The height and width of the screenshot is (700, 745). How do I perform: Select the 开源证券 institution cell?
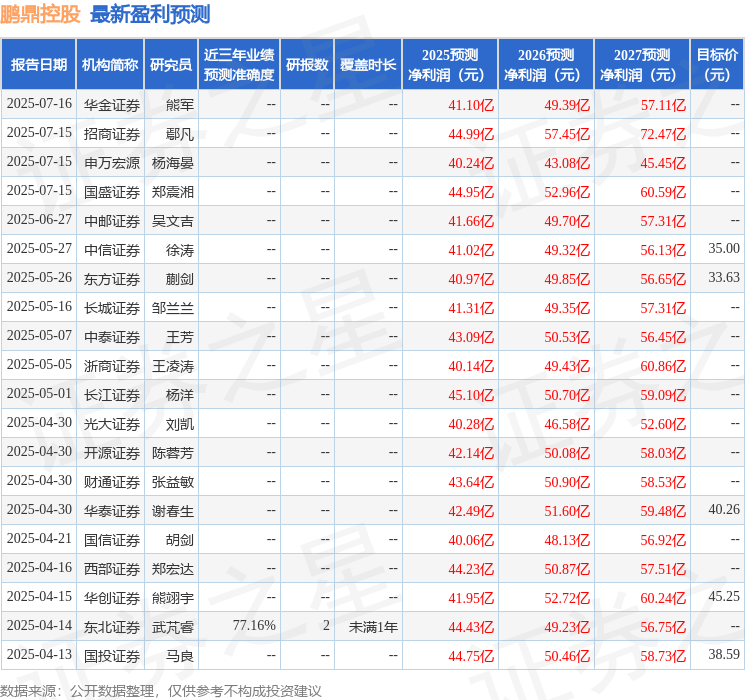112,453
